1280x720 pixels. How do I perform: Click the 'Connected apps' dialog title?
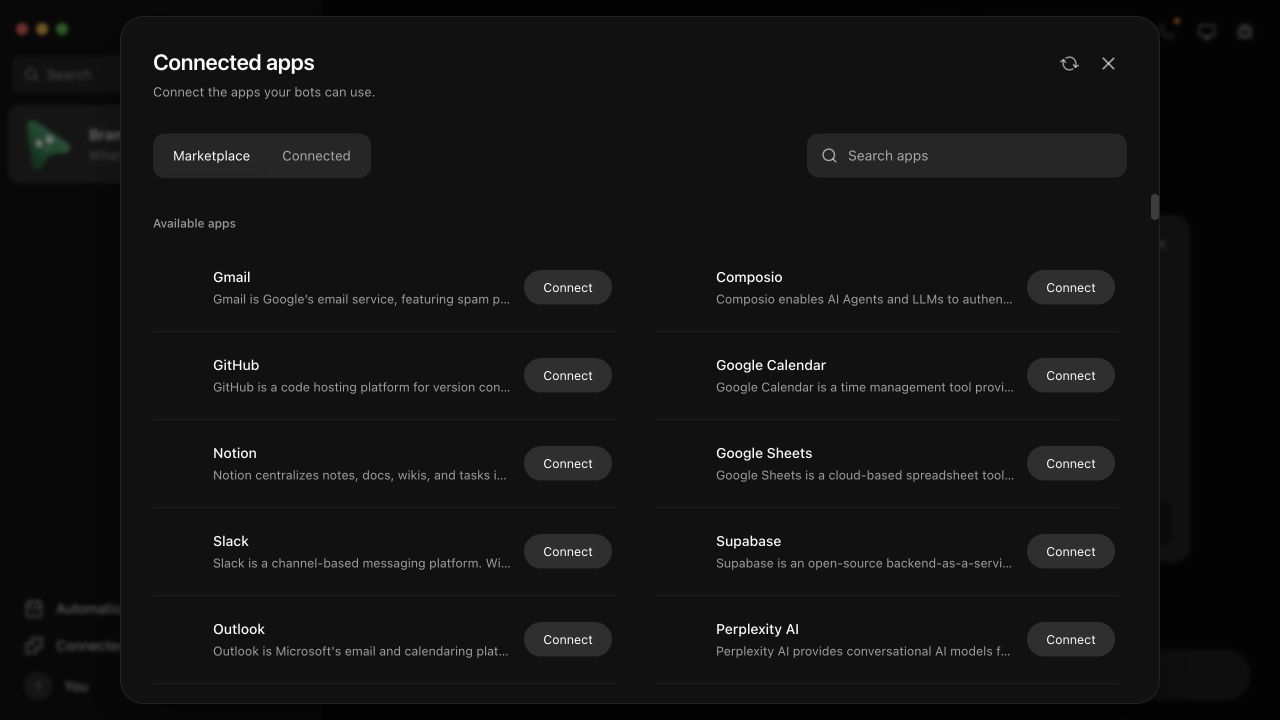(234, 62)
